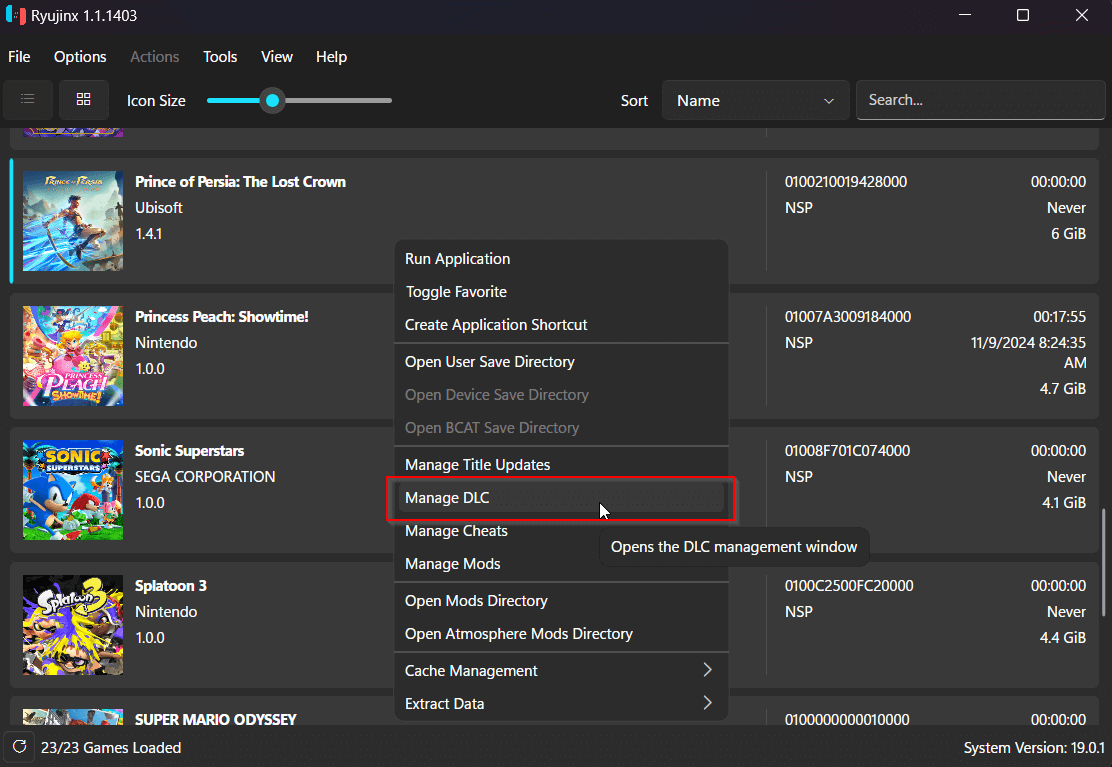
Task: Click Create Application Shortcut
Action: coord(561,325)
